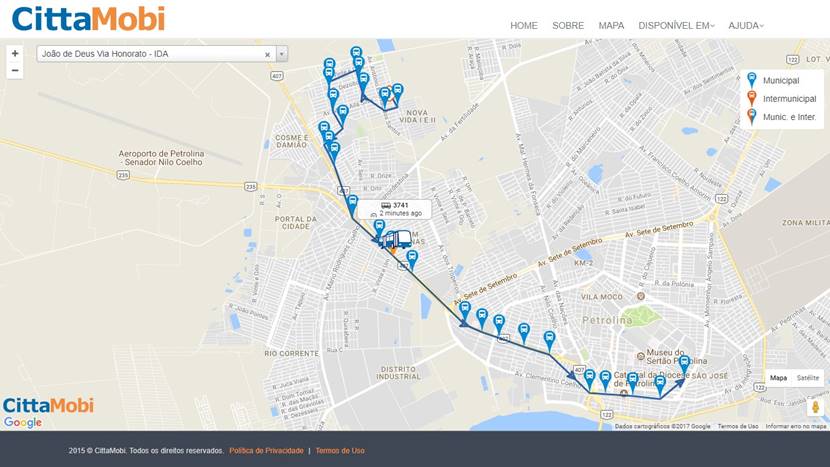Viewport: 830px width, 467px height.
Task: Select the bus stop near Museu do Sertão
Action: click(684, 365)
